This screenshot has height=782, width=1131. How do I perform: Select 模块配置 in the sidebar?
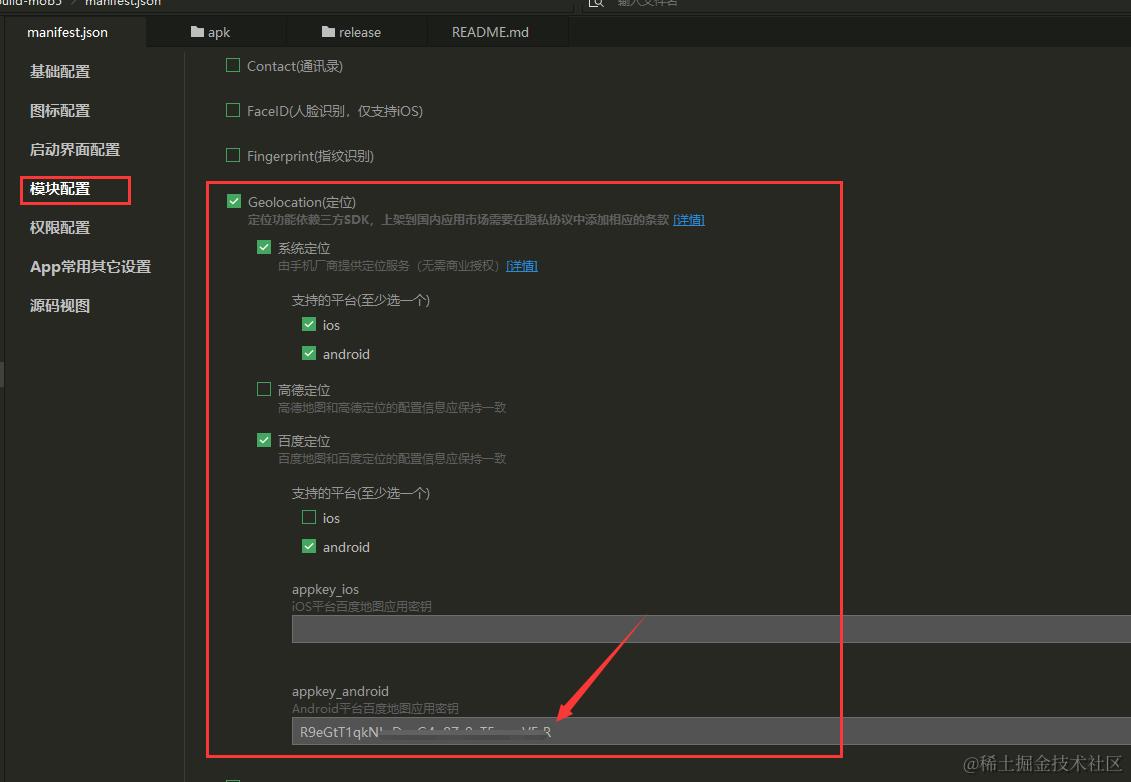click(x=60, y=188)
